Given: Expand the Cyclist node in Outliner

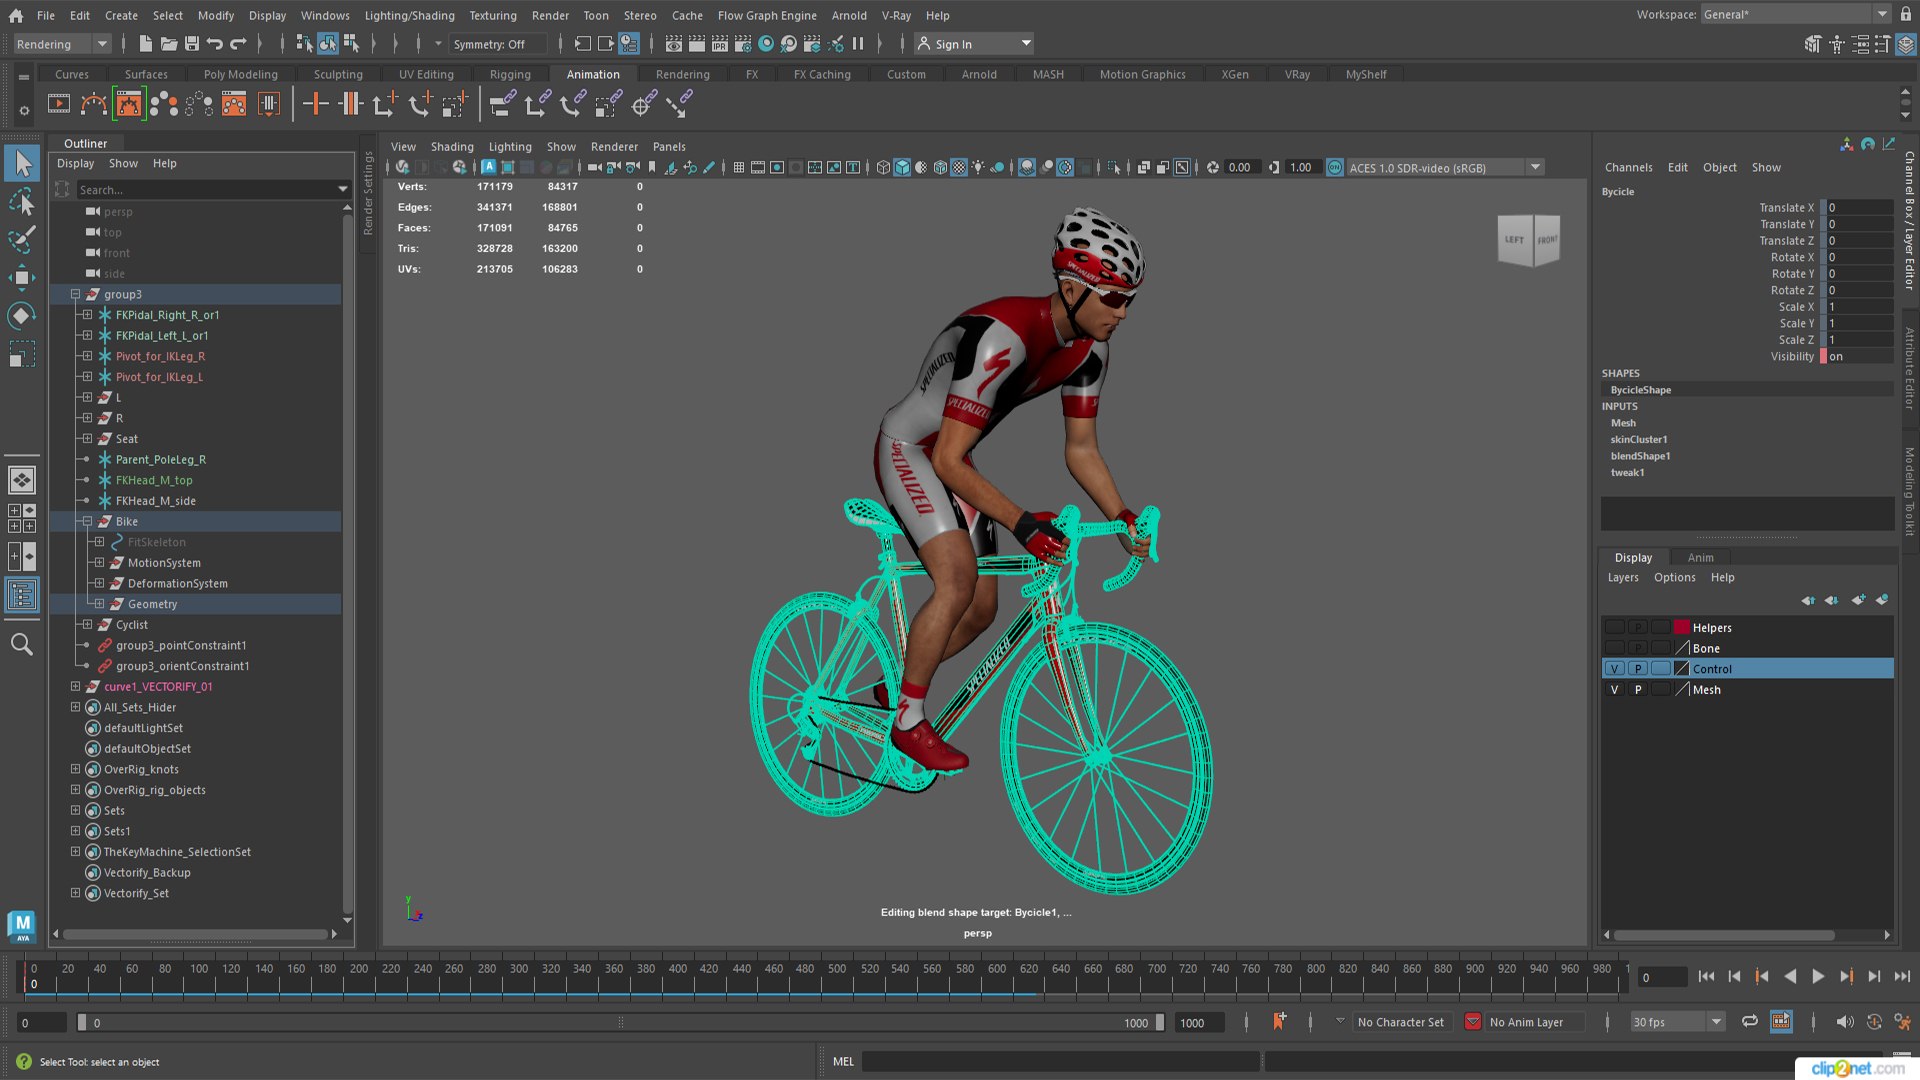Looking at the screenshot, I should [87, 624].
